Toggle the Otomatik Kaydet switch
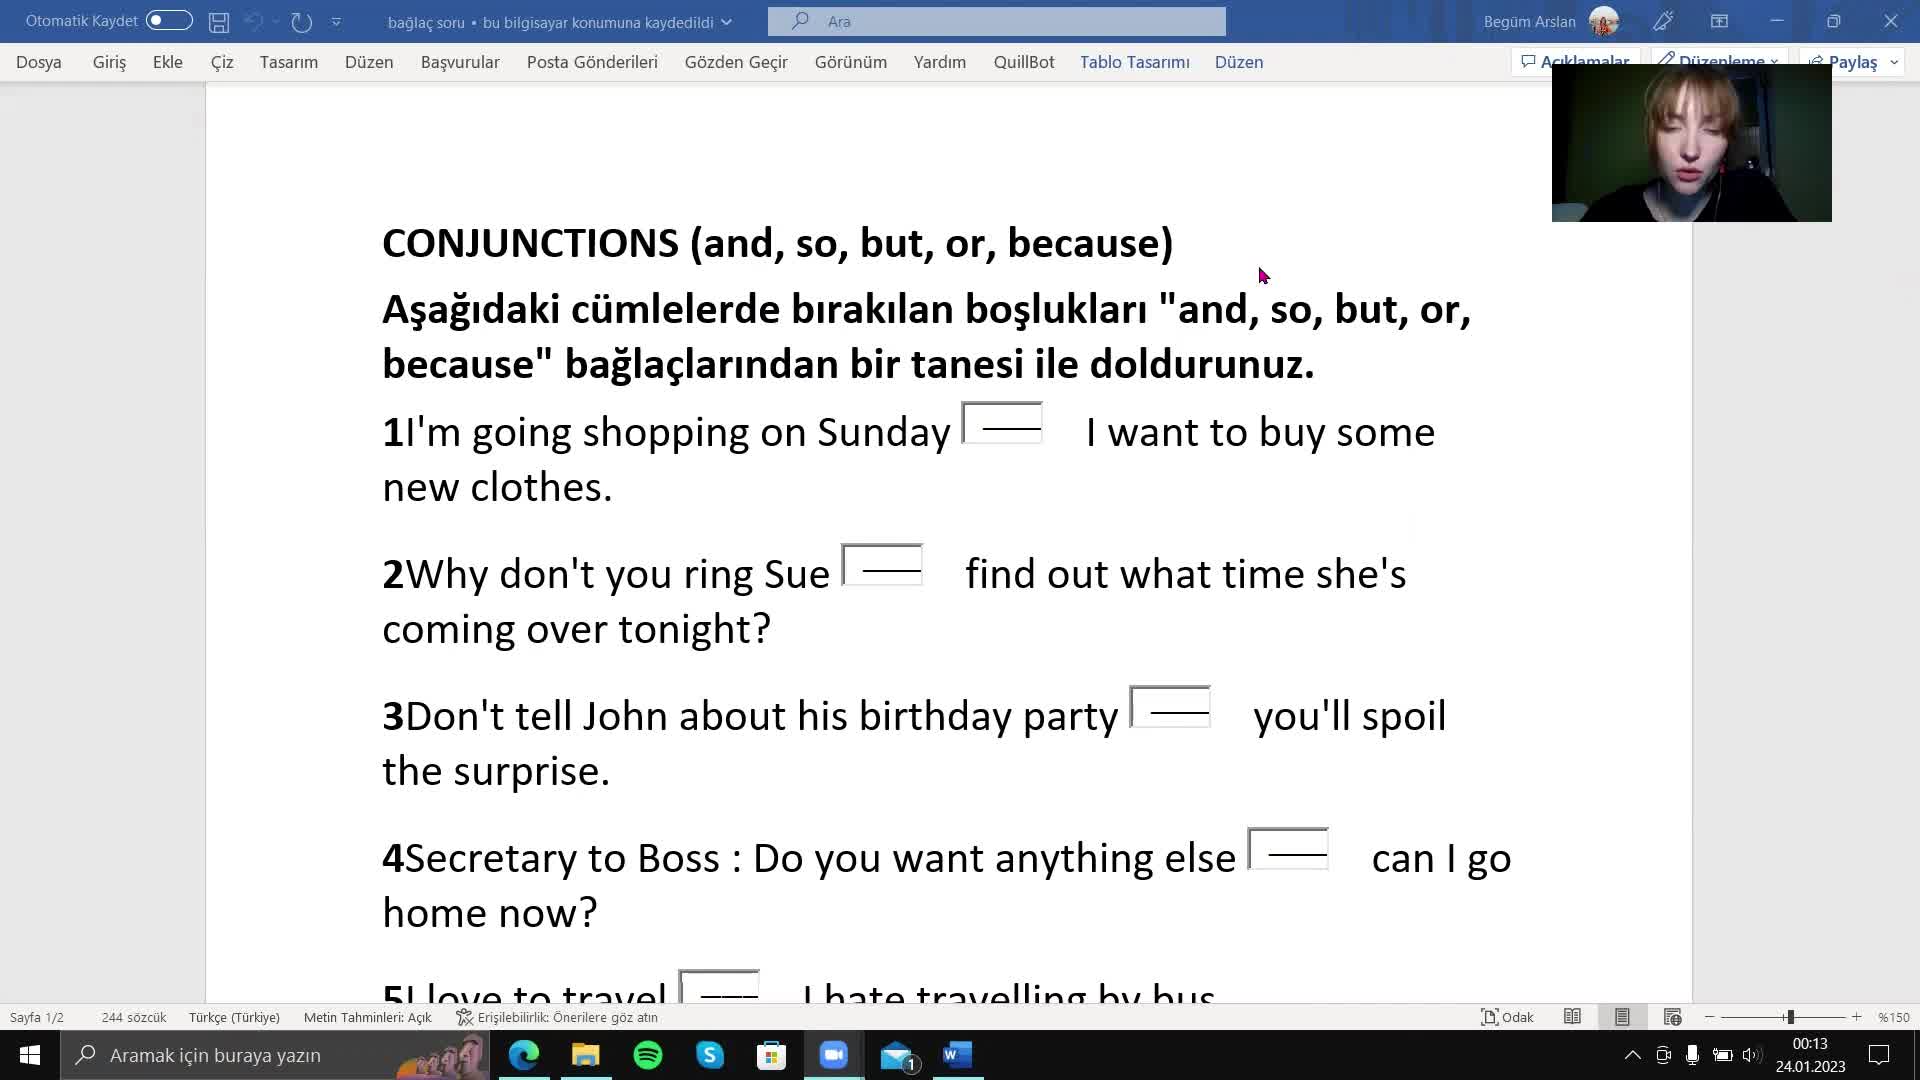This screenshot has height=1080, width=1920. click(169, 20)
